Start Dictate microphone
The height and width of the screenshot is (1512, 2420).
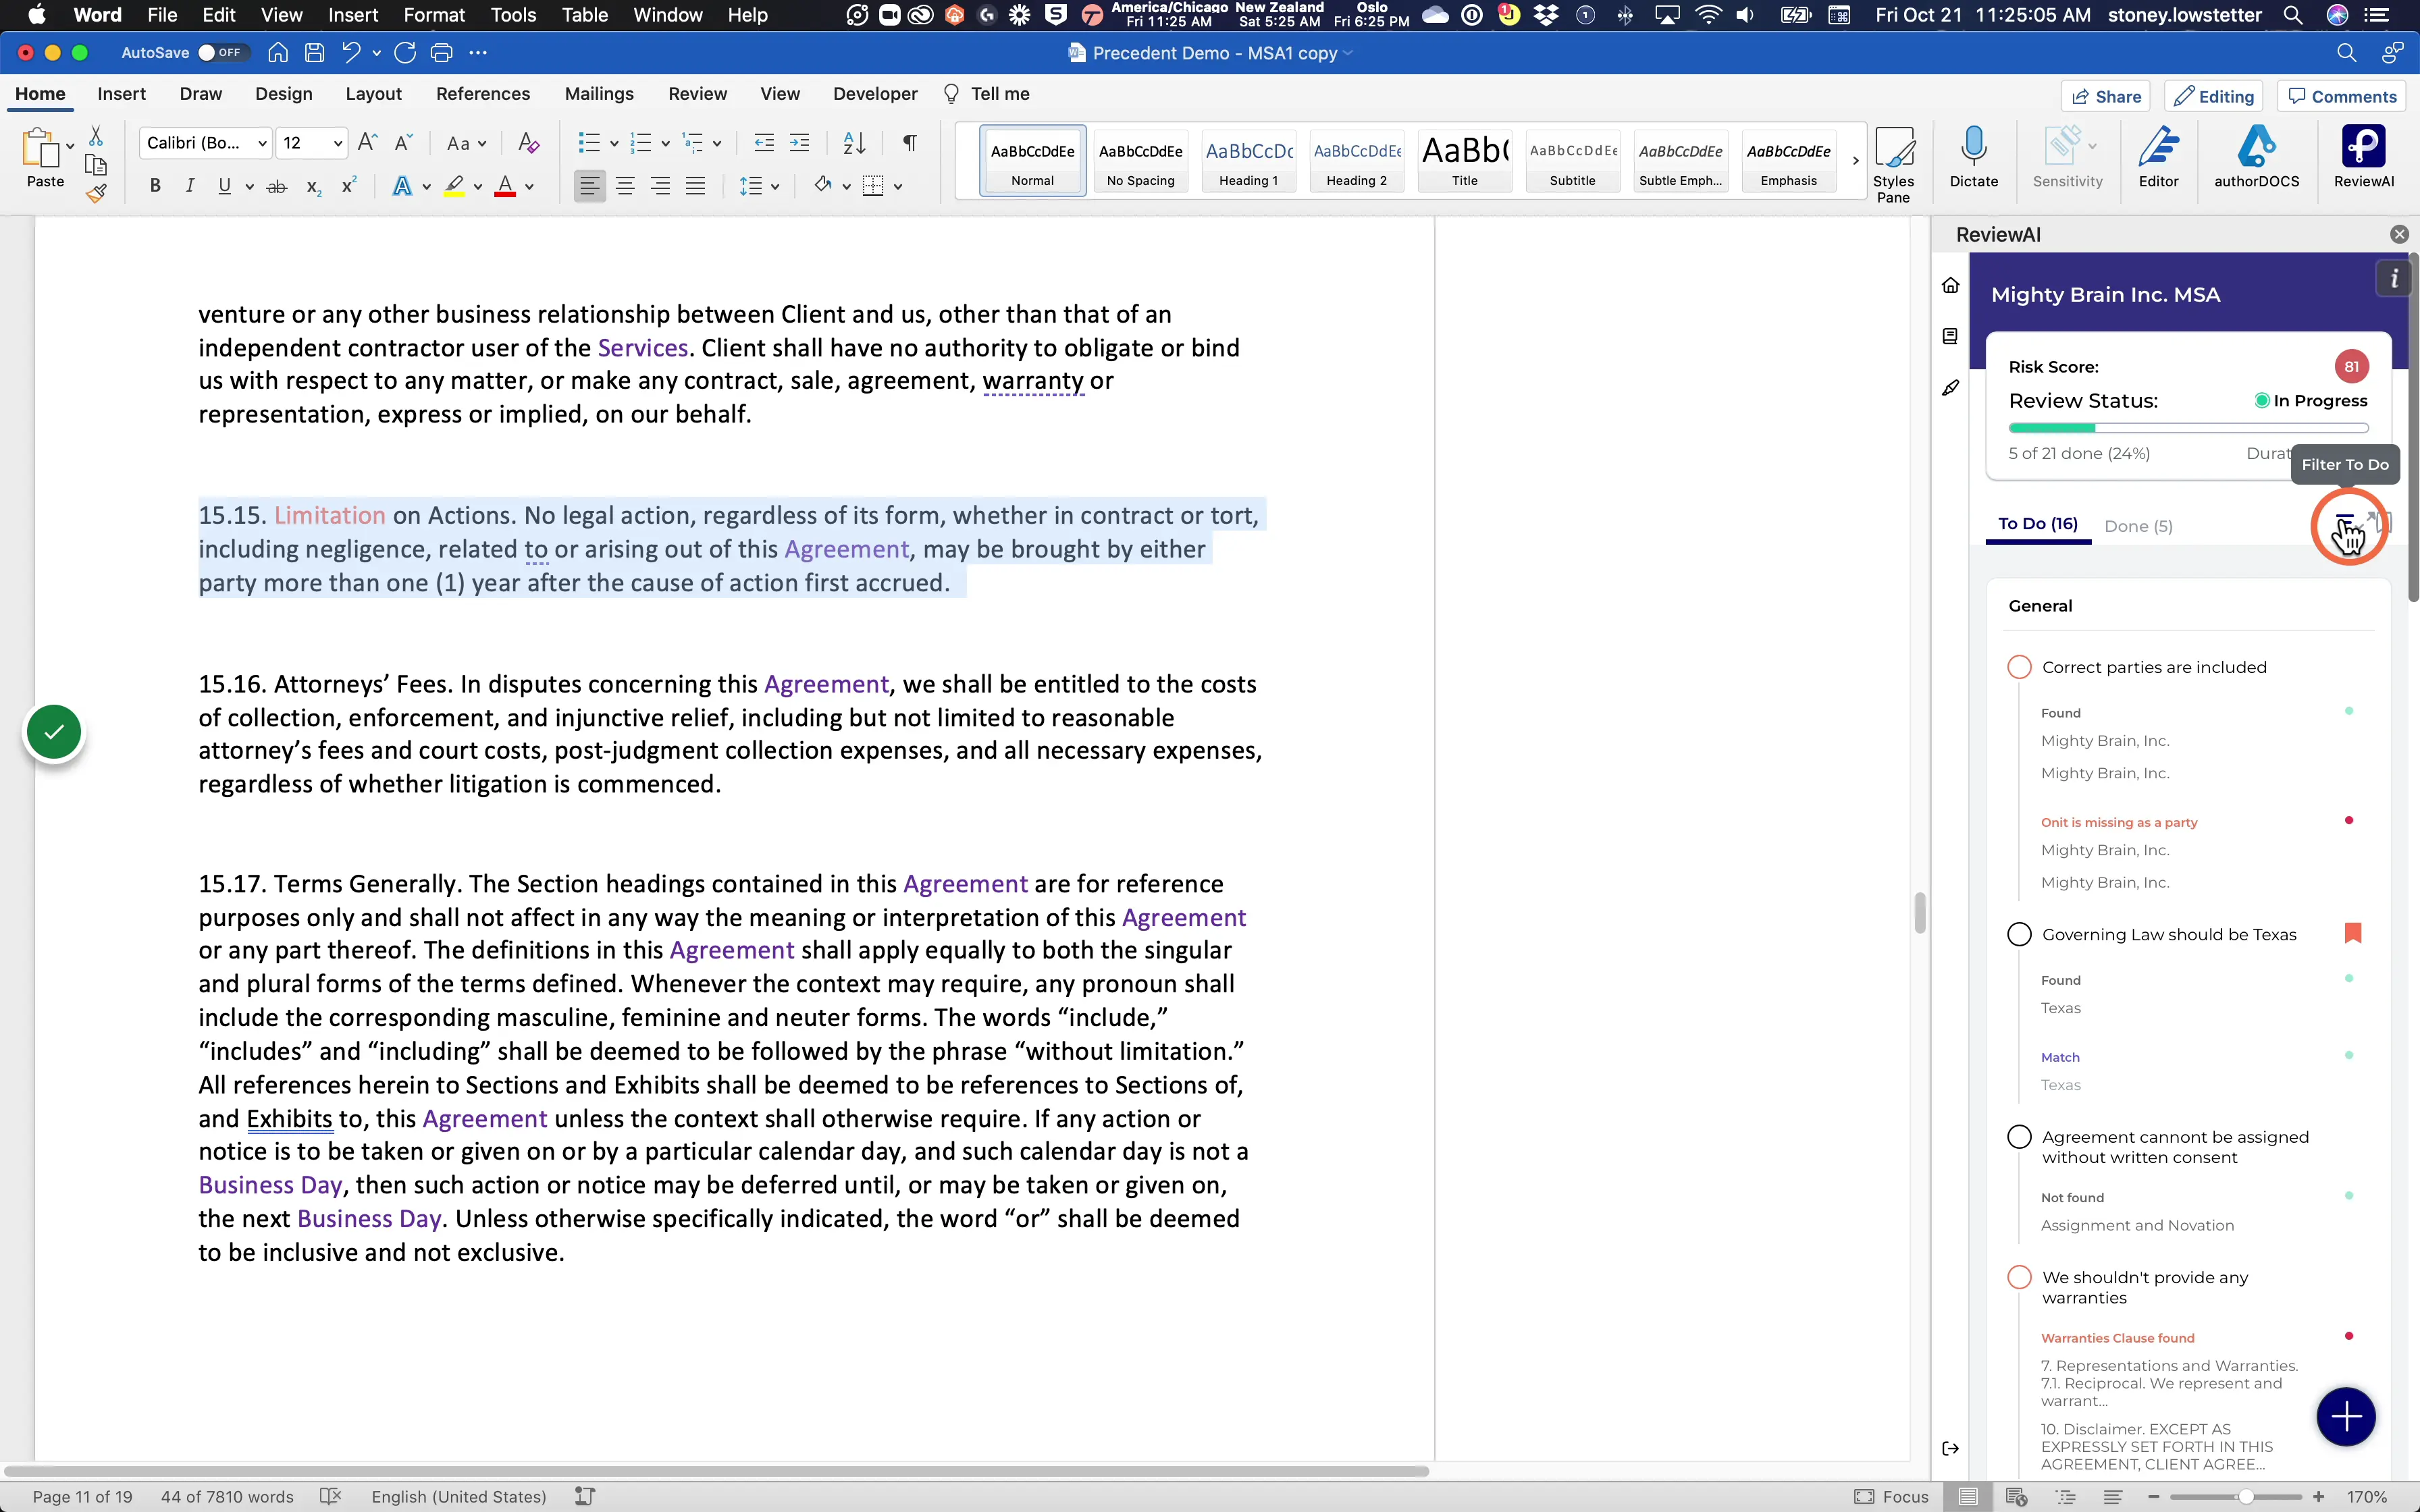(1973, 157)
